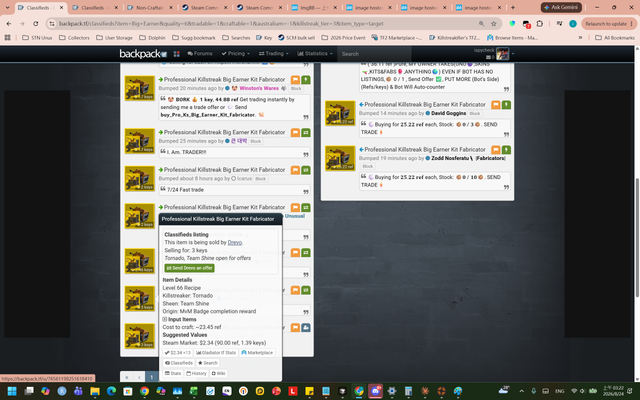Screen dimensions: 640x400
Task: Open Wiki button in item popup
Action: pyautogui.click(x=219, y=373)
